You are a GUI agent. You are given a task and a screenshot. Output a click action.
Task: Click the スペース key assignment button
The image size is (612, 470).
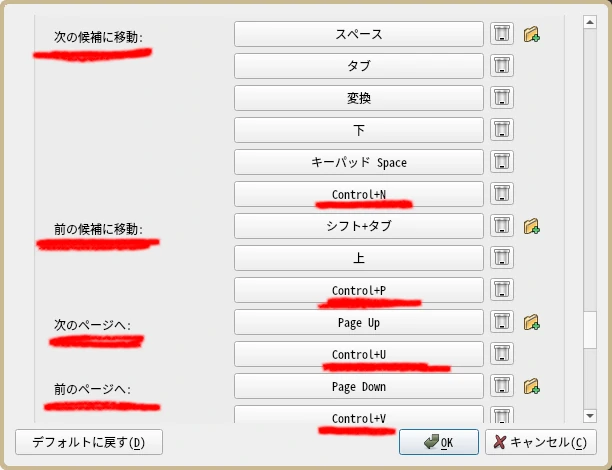(x=359, y=34)
